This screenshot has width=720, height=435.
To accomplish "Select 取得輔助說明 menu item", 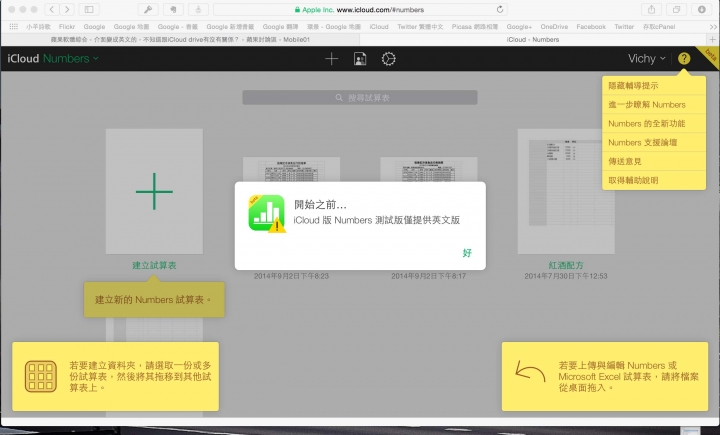I will tap(654, 180).
